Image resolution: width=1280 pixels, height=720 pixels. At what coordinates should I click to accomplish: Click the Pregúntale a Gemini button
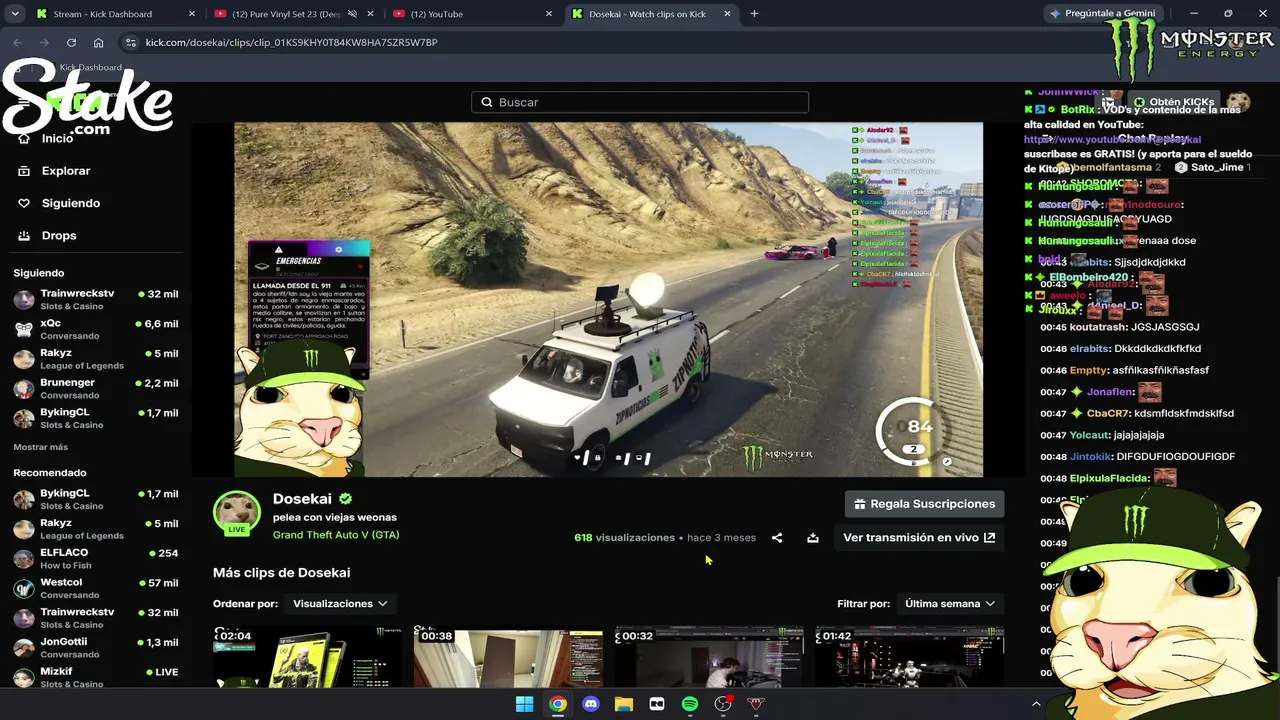(x=1102, y=14)
